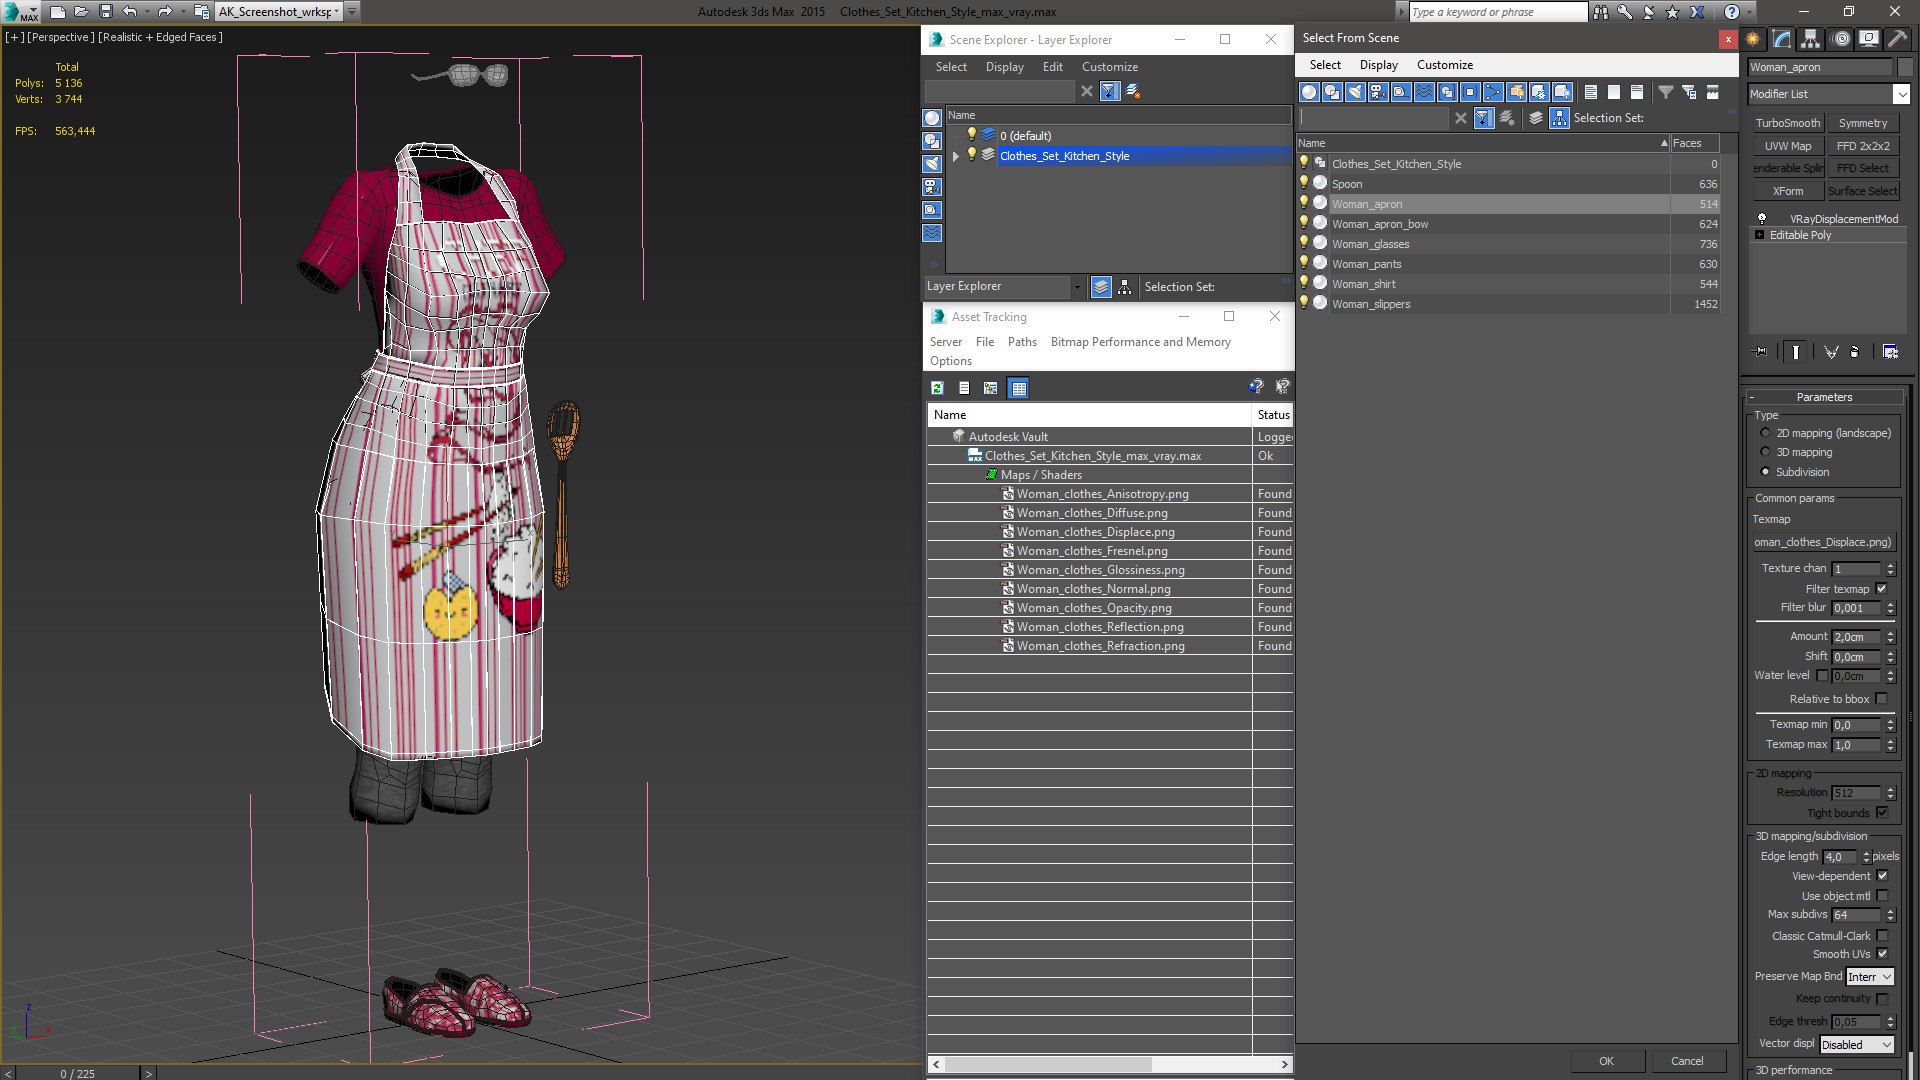Screen dimensions: 1920x1080
Task: Switch to the Modify command panel
Action: coord(1782,39)
